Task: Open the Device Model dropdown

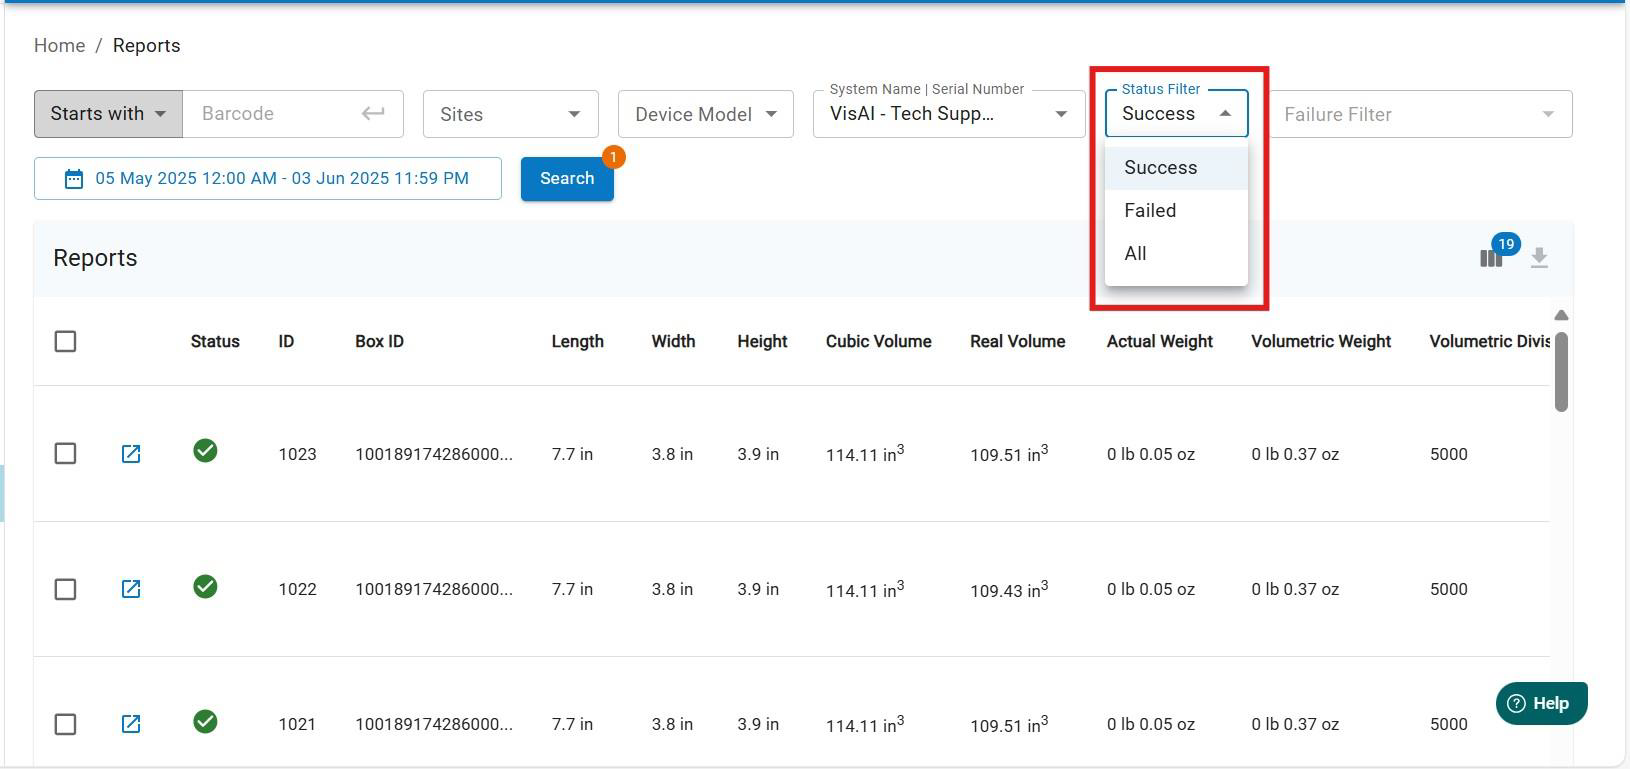Action: click(x=705, y=114)
